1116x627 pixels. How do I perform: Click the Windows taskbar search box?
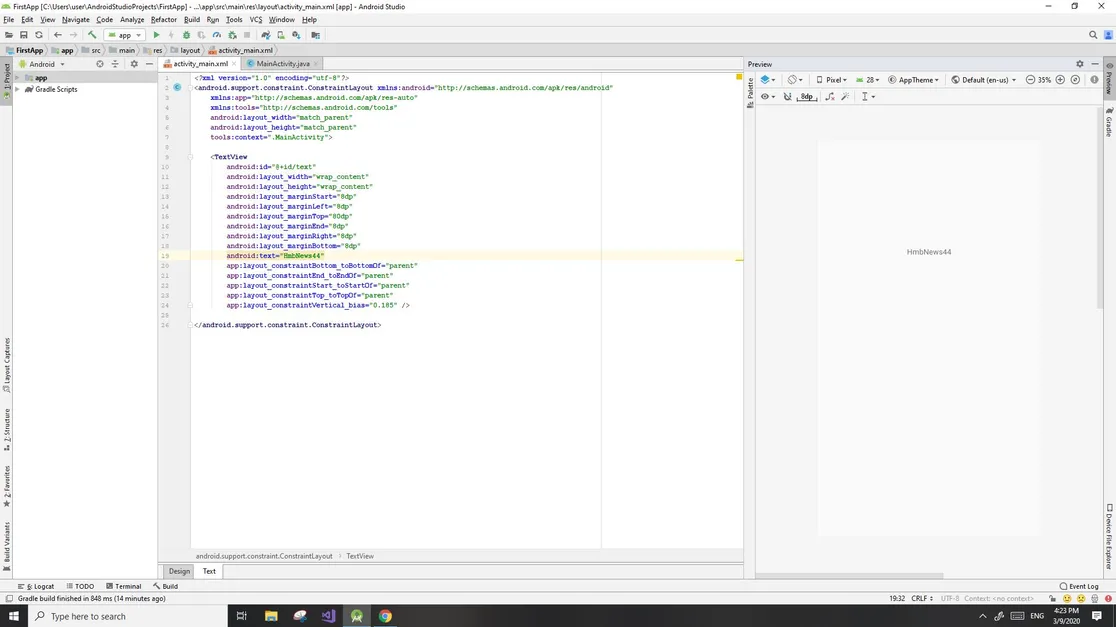128,616
